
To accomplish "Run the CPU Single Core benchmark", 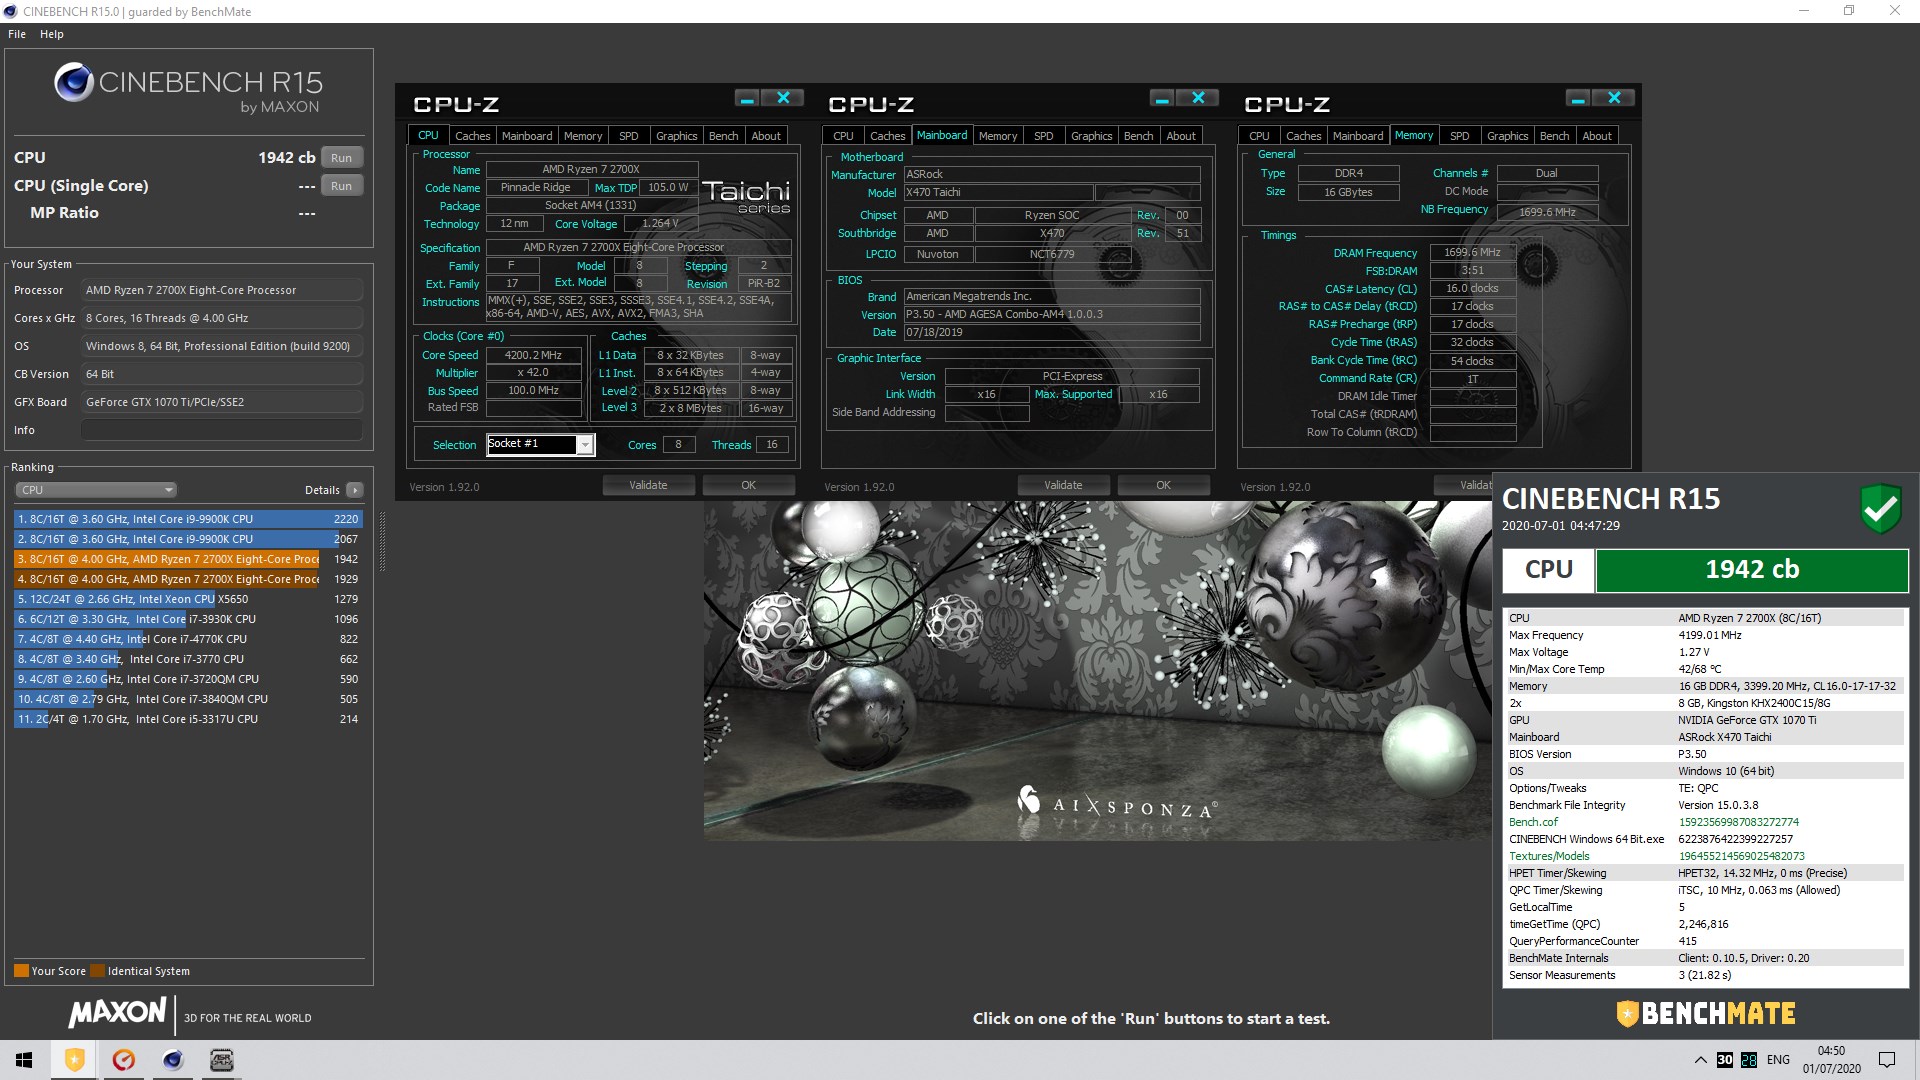I will (342, 186).
